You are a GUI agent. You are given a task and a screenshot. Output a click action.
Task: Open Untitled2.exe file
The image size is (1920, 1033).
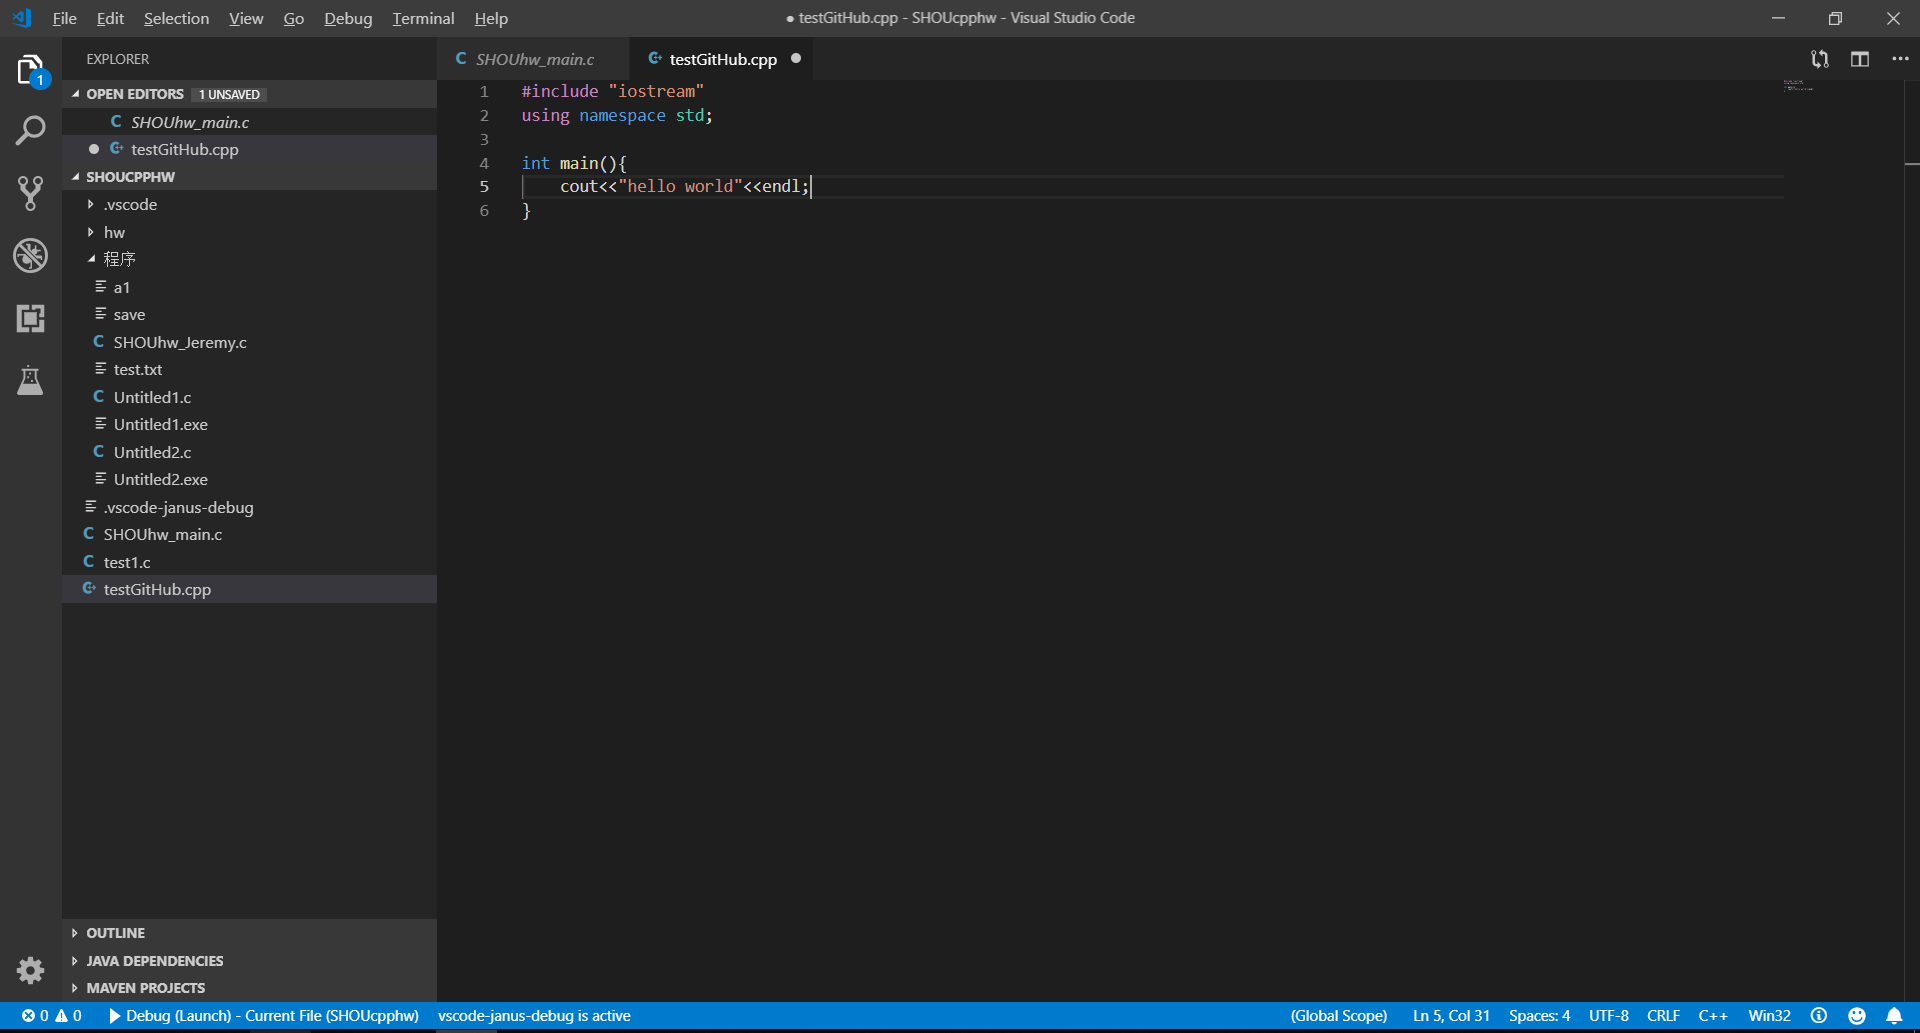250,479
